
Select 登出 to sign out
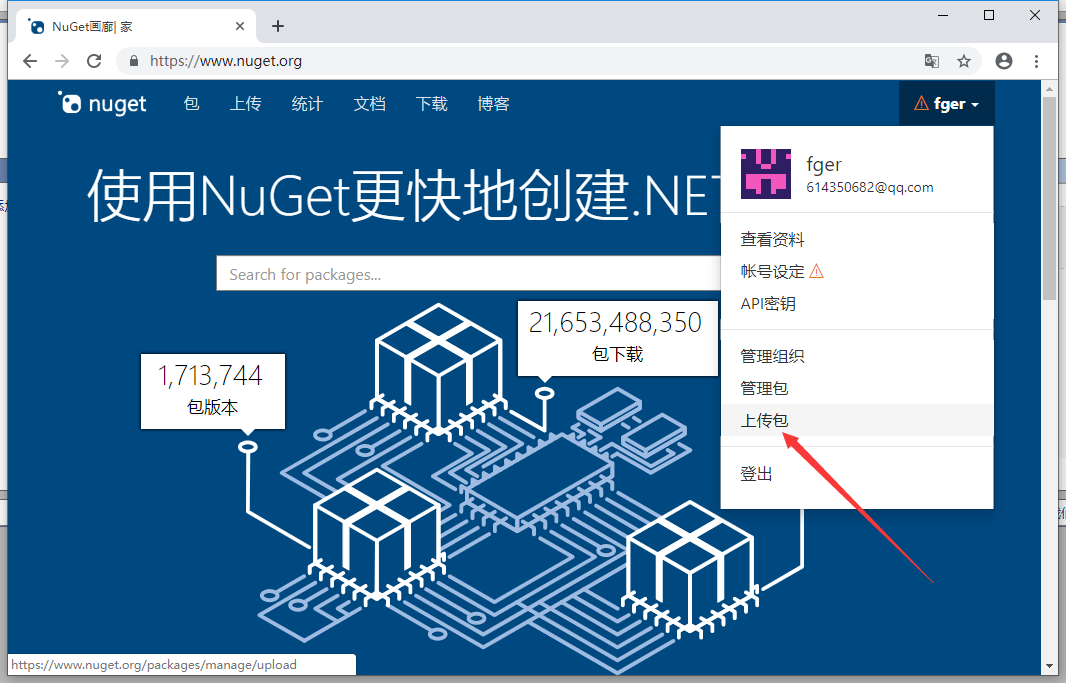757,474
